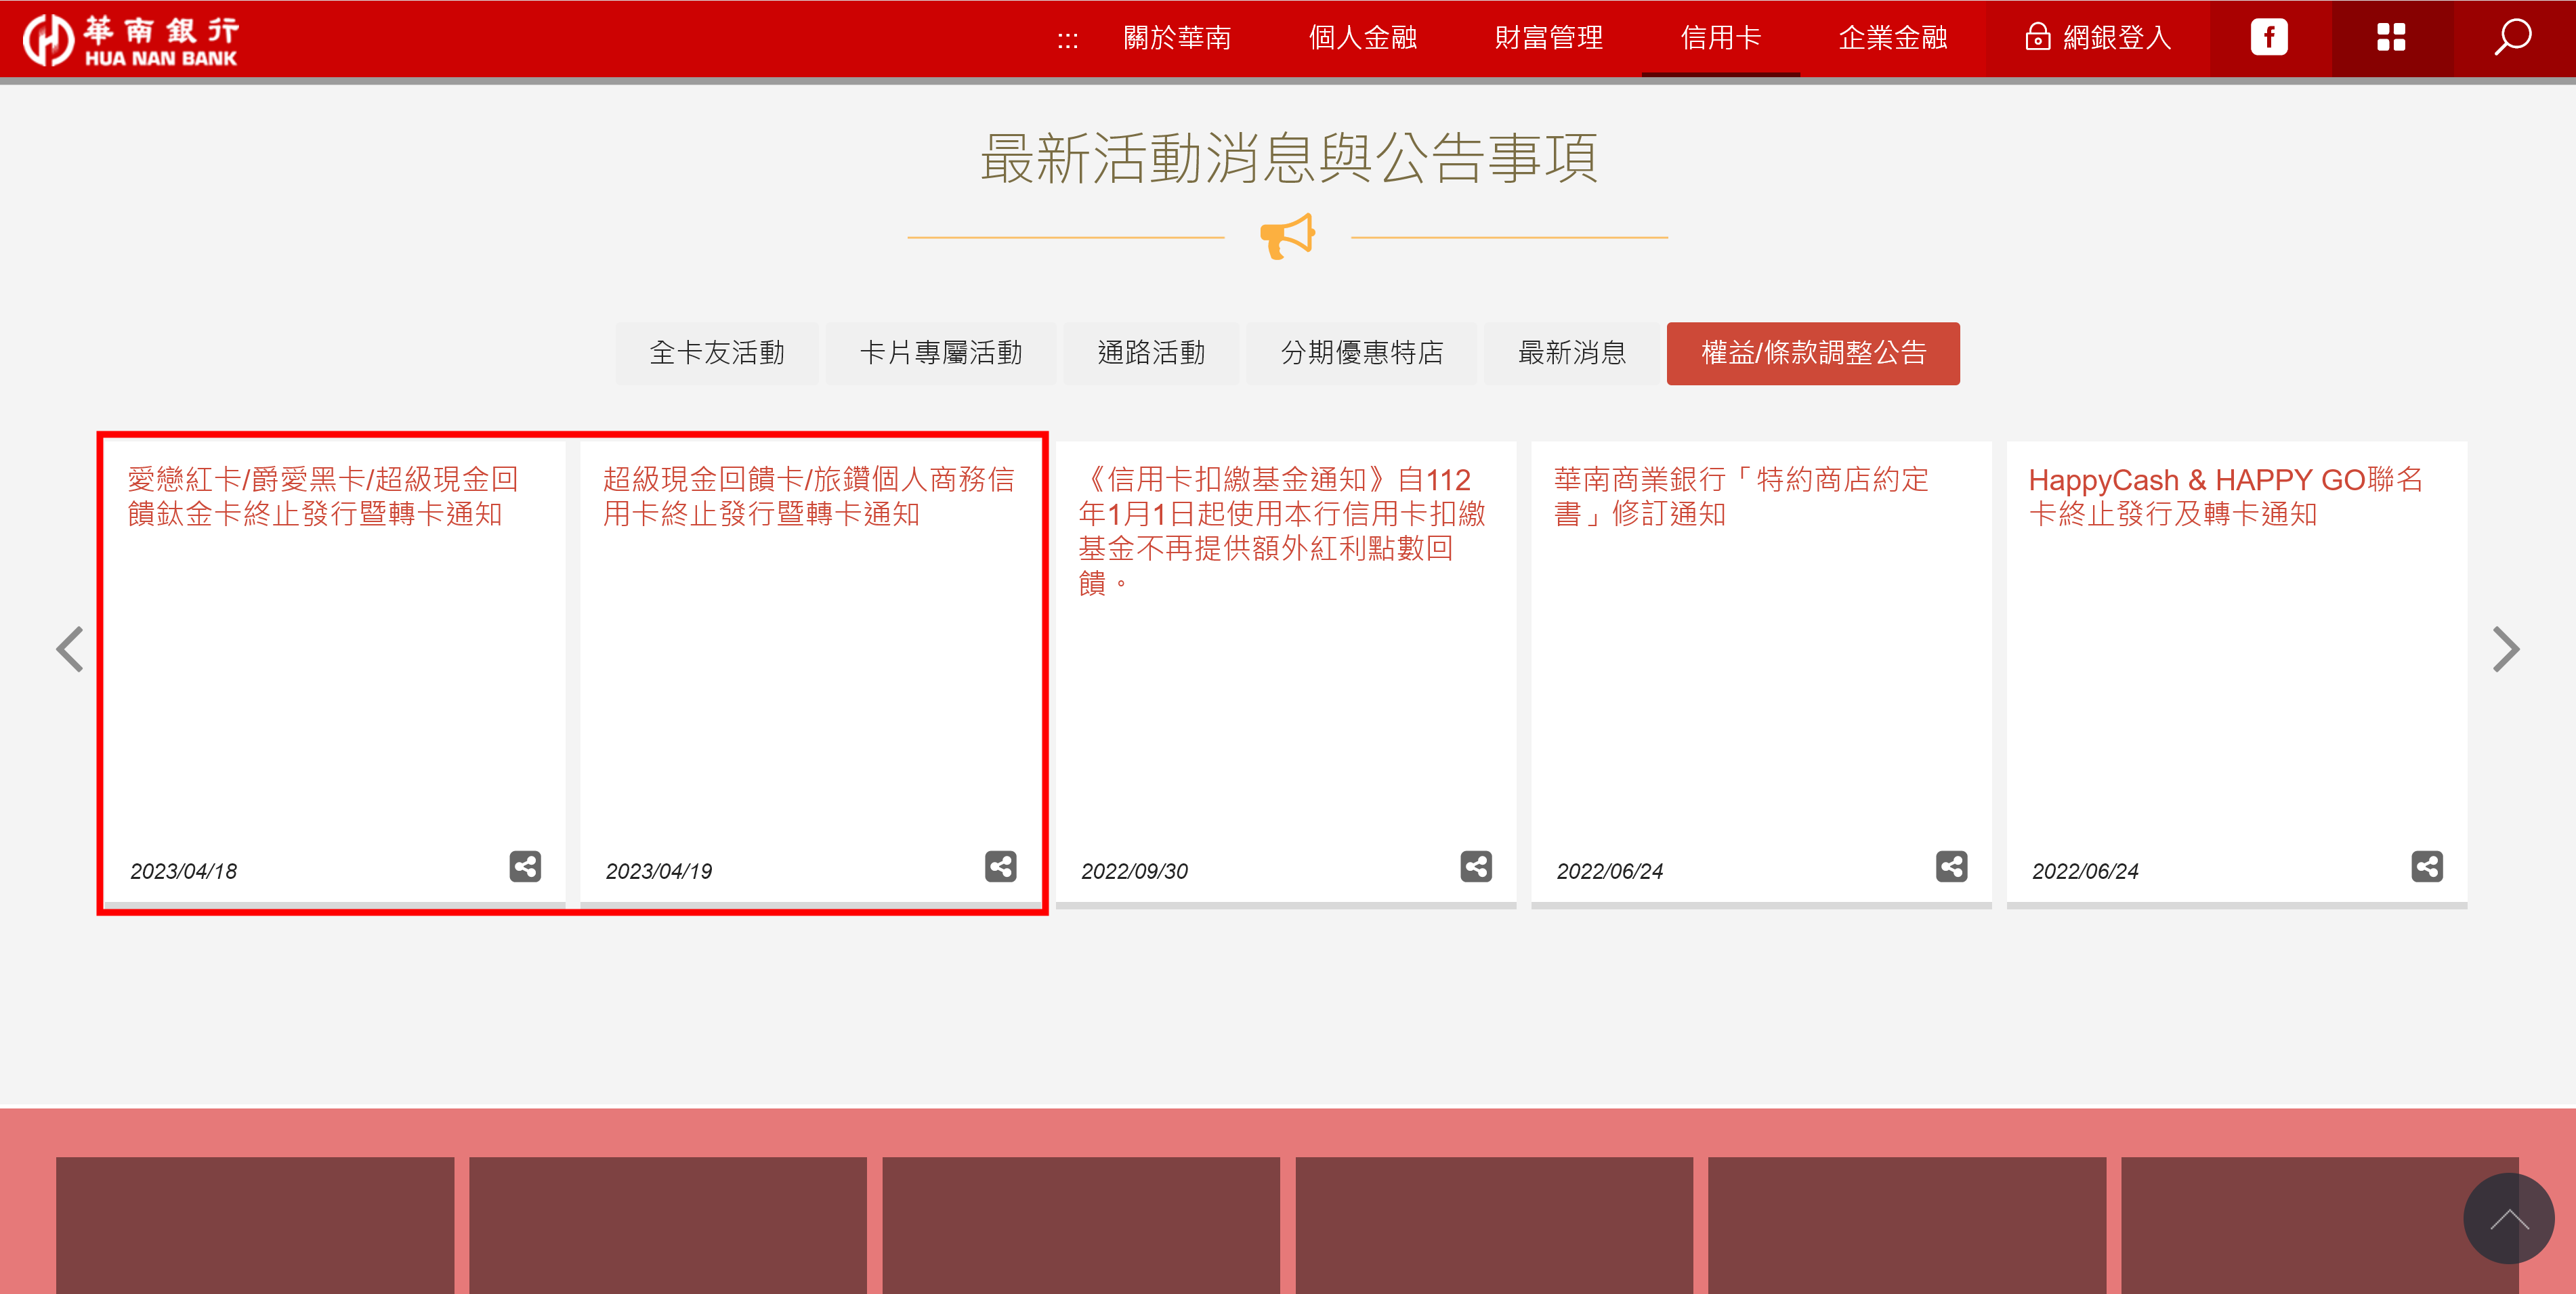The height and width of the screenshot is (1294, 2576).
Task: Open 特約商店約定書 修訂通知 announcement
Action: (1741, 497)
